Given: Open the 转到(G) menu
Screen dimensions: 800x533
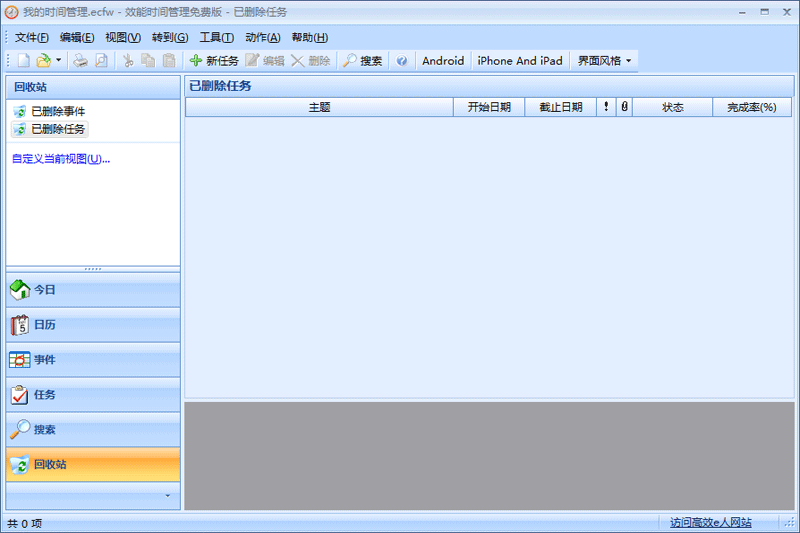Looking at the screenshot, I should [170, 37].
